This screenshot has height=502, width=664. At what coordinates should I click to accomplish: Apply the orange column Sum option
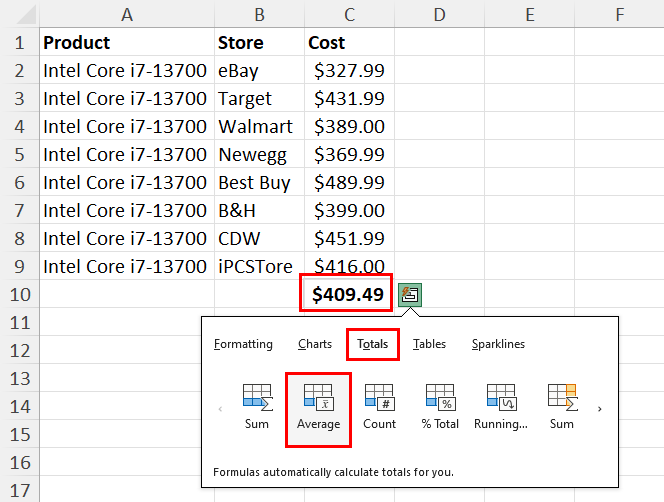click(x=562, y=407)
